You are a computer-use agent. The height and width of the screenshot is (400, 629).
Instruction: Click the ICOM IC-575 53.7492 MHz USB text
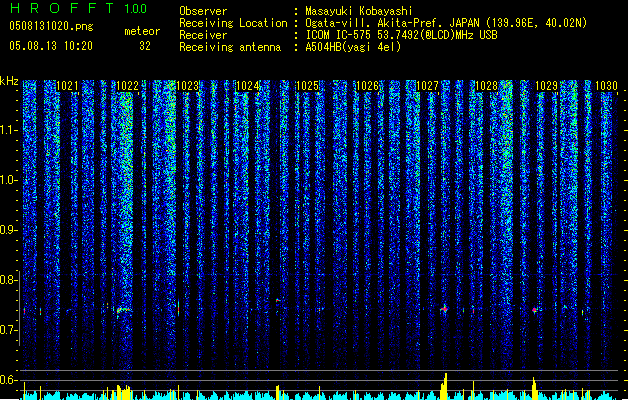401,35
